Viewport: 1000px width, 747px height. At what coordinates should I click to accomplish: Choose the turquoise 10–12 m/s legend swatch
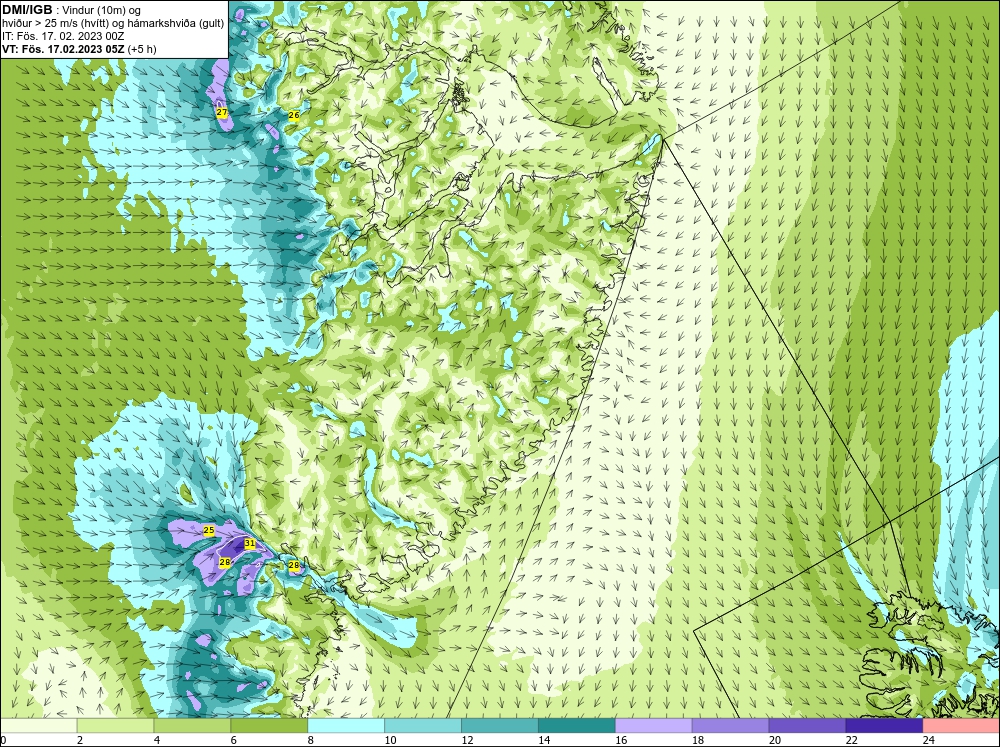(423, 725)
